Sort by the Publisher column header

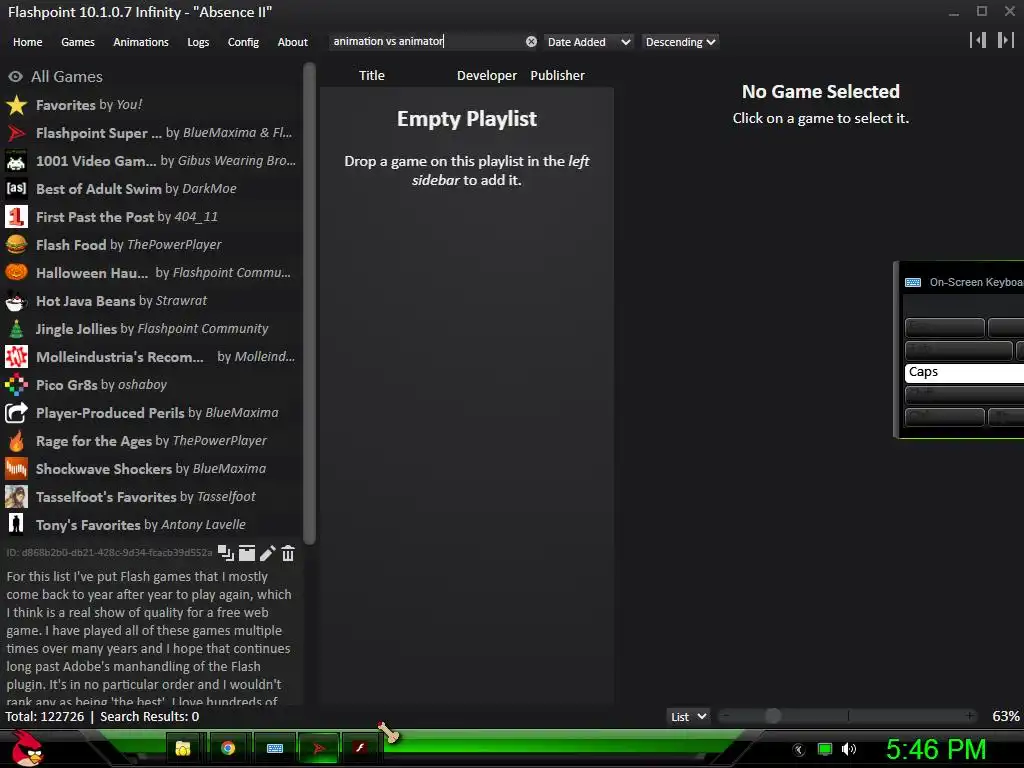pos(557,75)
